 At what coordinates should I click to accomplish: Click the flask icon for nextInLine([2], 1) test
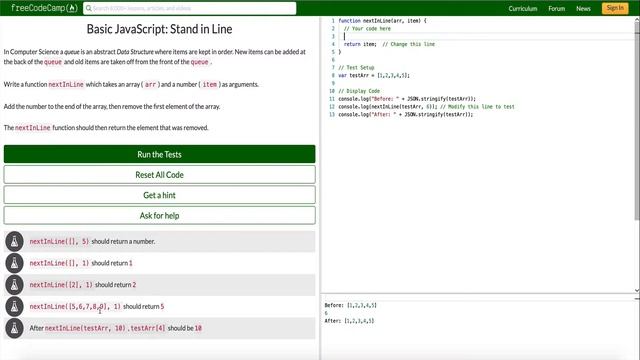14,284
